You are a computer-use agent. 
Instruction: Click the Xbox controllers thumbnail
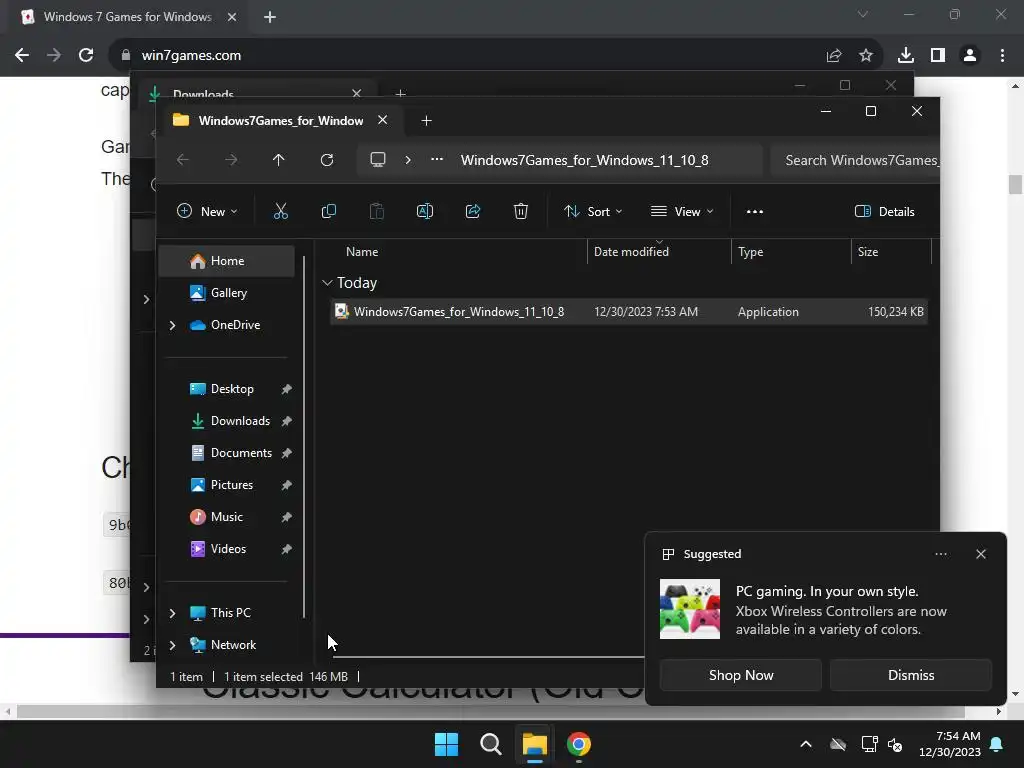click(x=690, y=609)
